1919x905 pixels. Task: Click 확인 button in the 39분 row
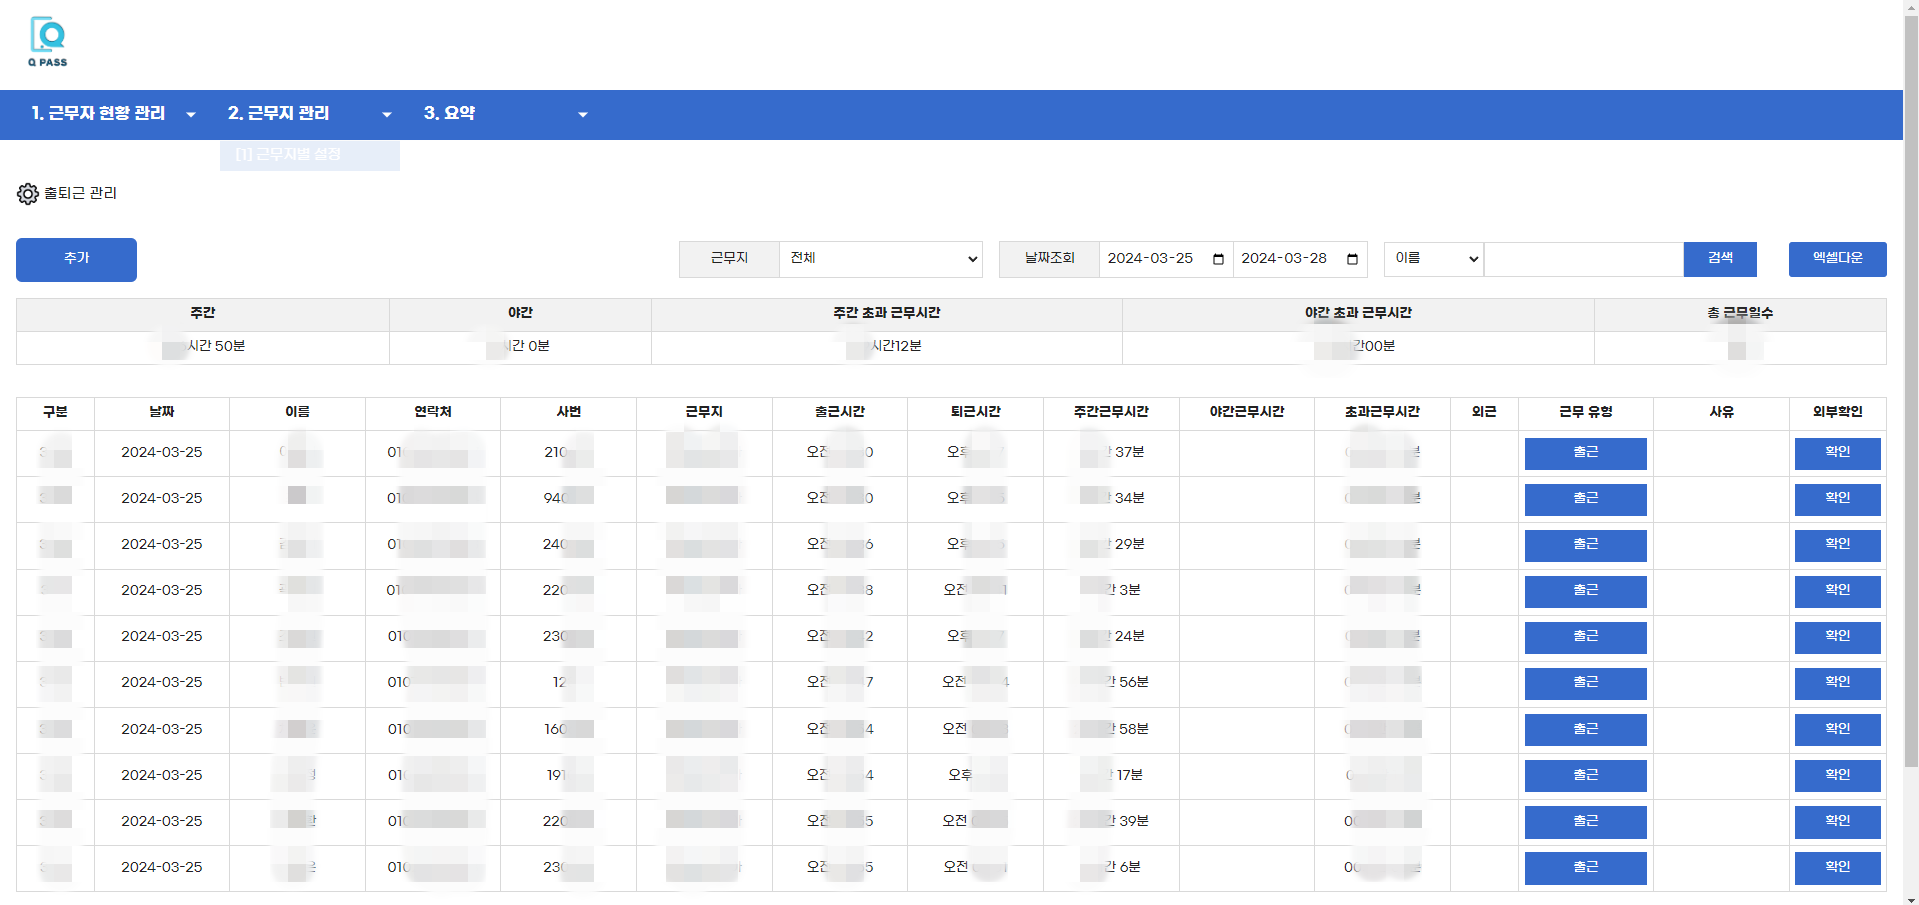[1838, 822]
